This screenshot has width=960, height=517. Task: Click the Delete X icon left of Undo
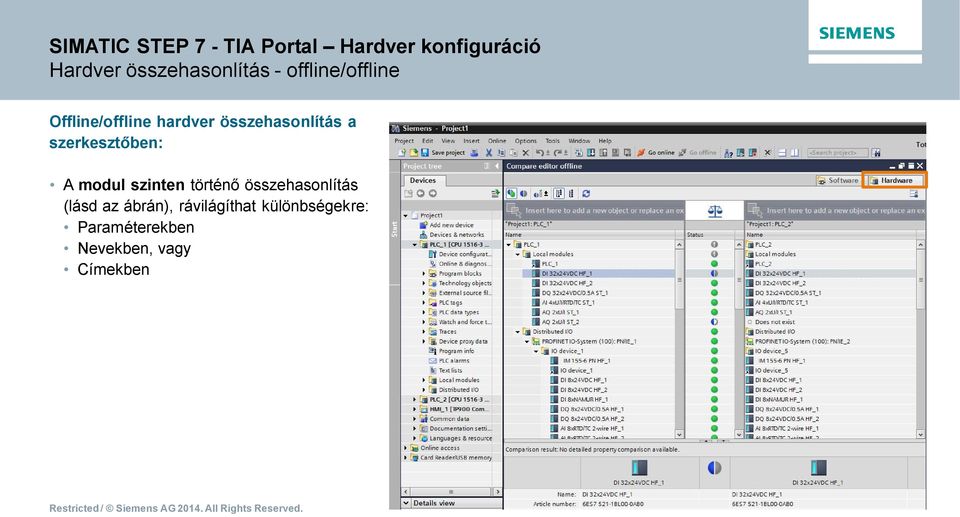tap(525, 153)
